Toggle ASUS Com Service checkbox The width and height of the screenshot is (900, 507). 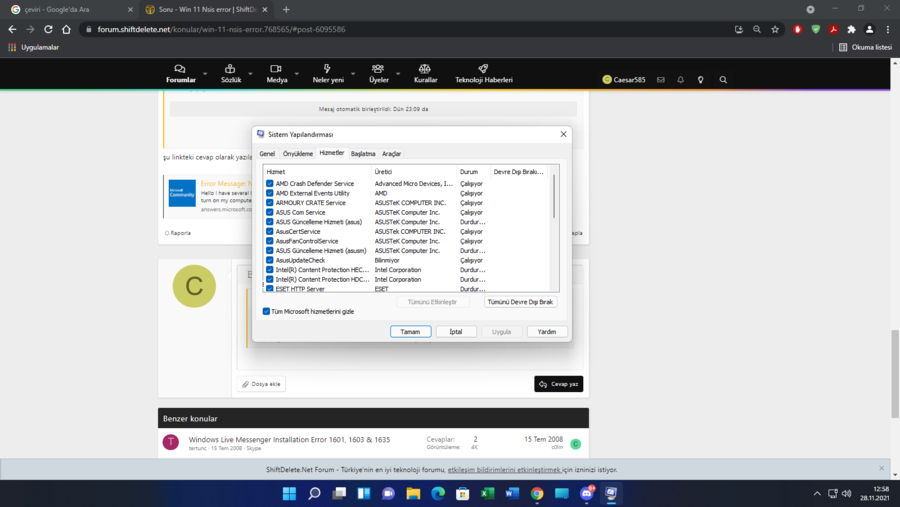coord(269,212)
